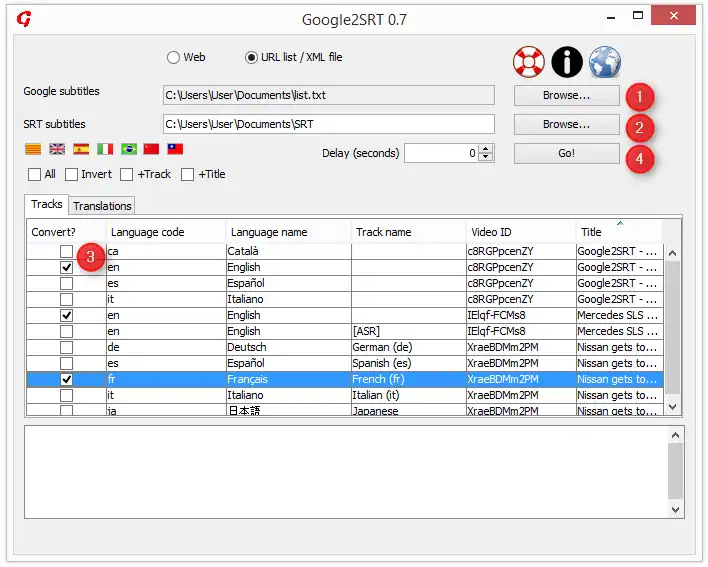Image resolution: width=708 pixels, height=567 pixels.
Task: Sort by Language code column header
Action: click(166, 232)
